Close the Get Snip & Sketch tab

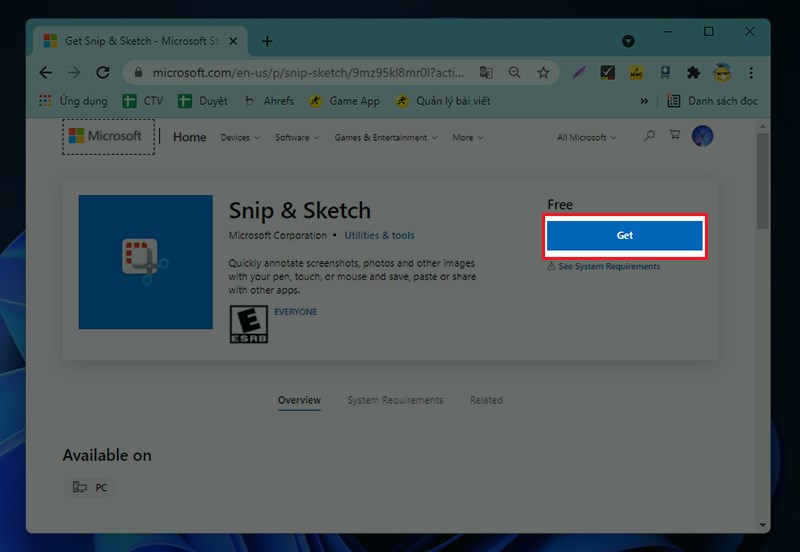click(x=233, y=41)
